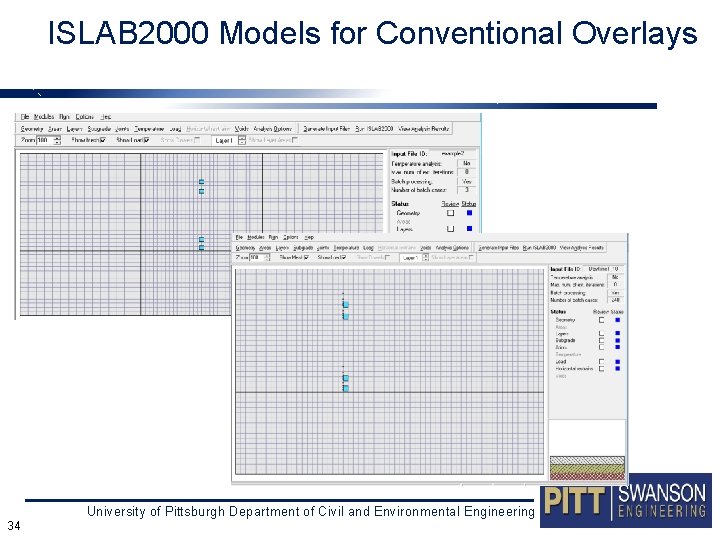Click Number of batch cases value in back window
The image size is (720, 540).
(467, 190)
